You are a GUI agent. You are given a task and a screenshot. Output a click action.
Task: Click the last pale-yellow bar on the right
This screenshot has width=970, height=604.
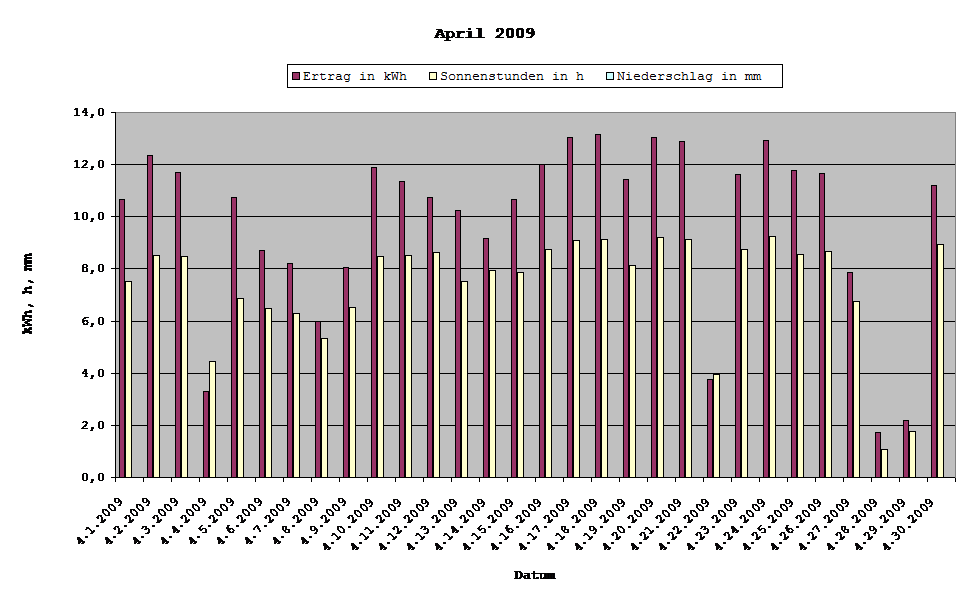(941, 360)
